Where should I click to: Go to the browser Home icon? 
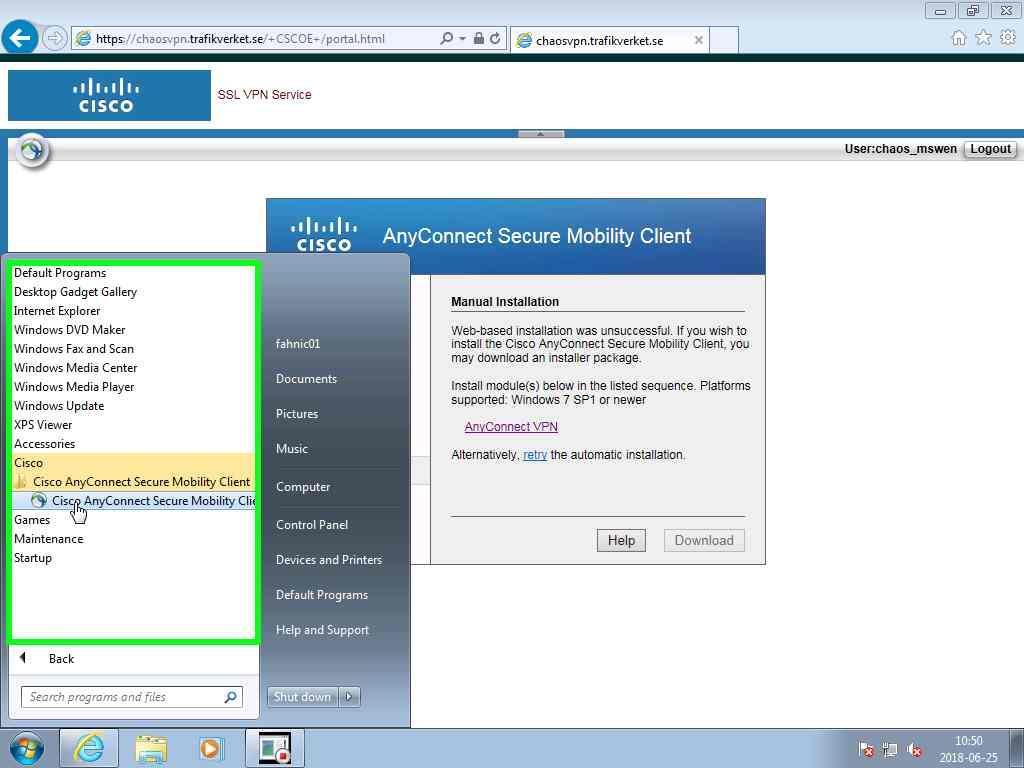[x=958, y=38]
